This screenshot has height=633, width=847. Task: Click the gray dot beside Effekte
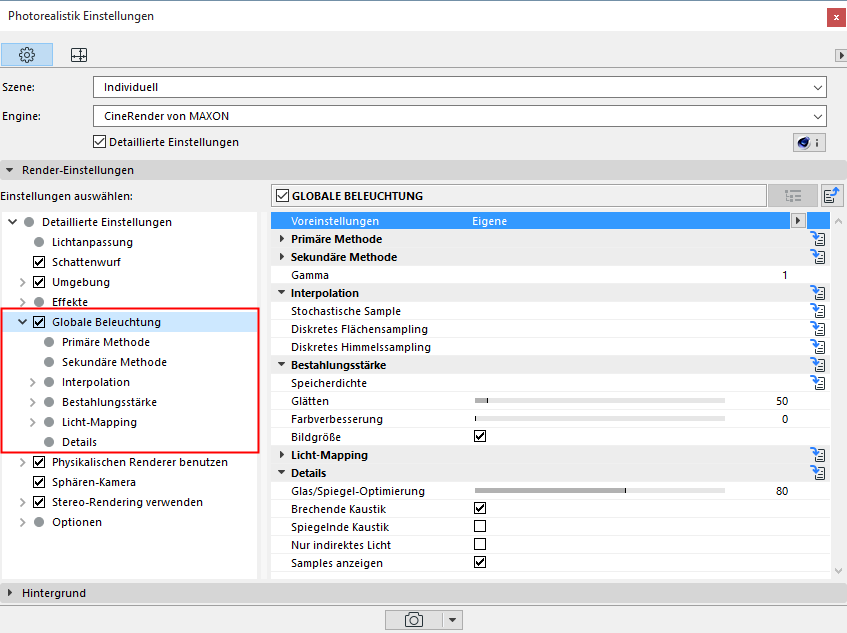(39, 302)
